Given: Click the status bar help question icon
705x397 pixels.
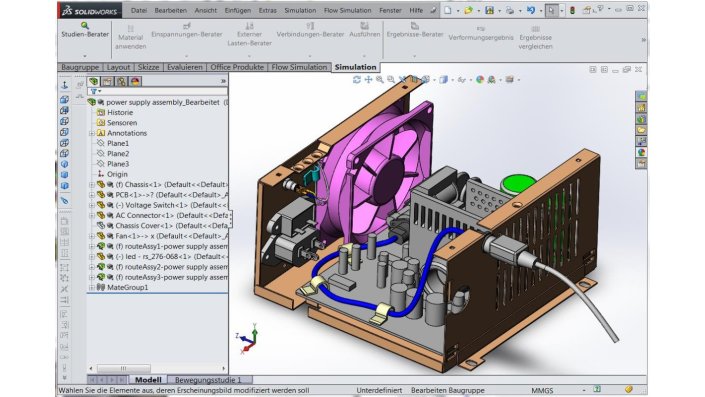Looking at the screenshot, I should [597, 389].
